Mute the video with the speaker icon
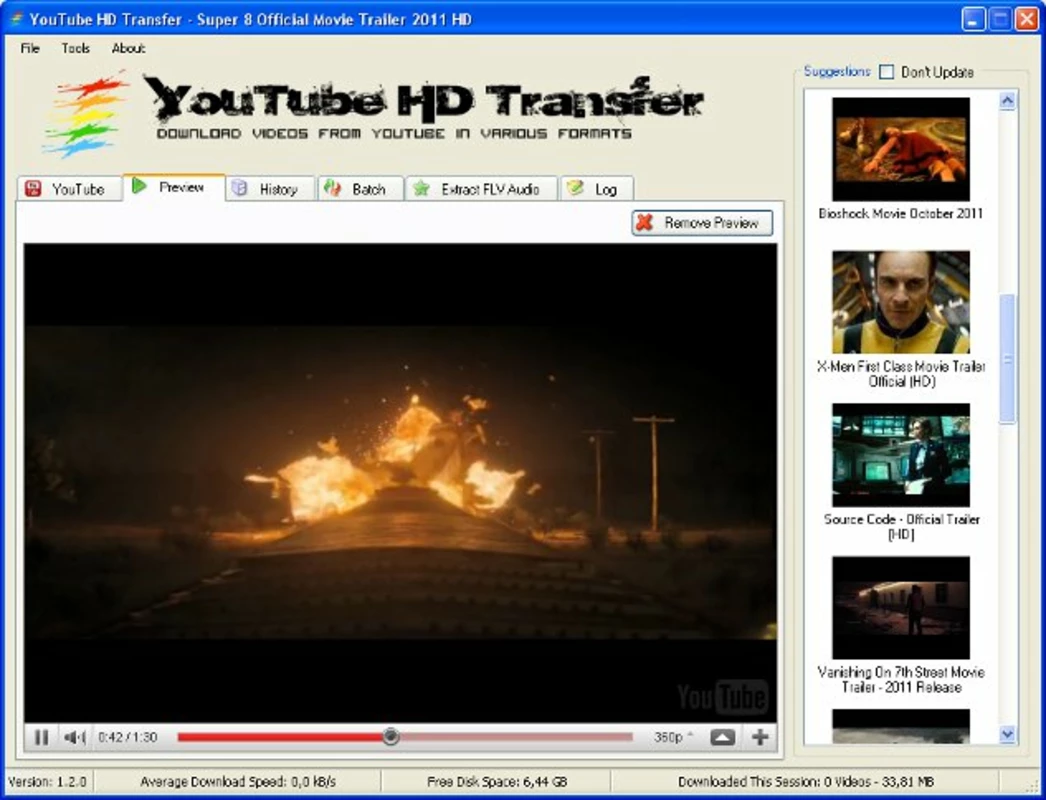 (x=74, y=737)
